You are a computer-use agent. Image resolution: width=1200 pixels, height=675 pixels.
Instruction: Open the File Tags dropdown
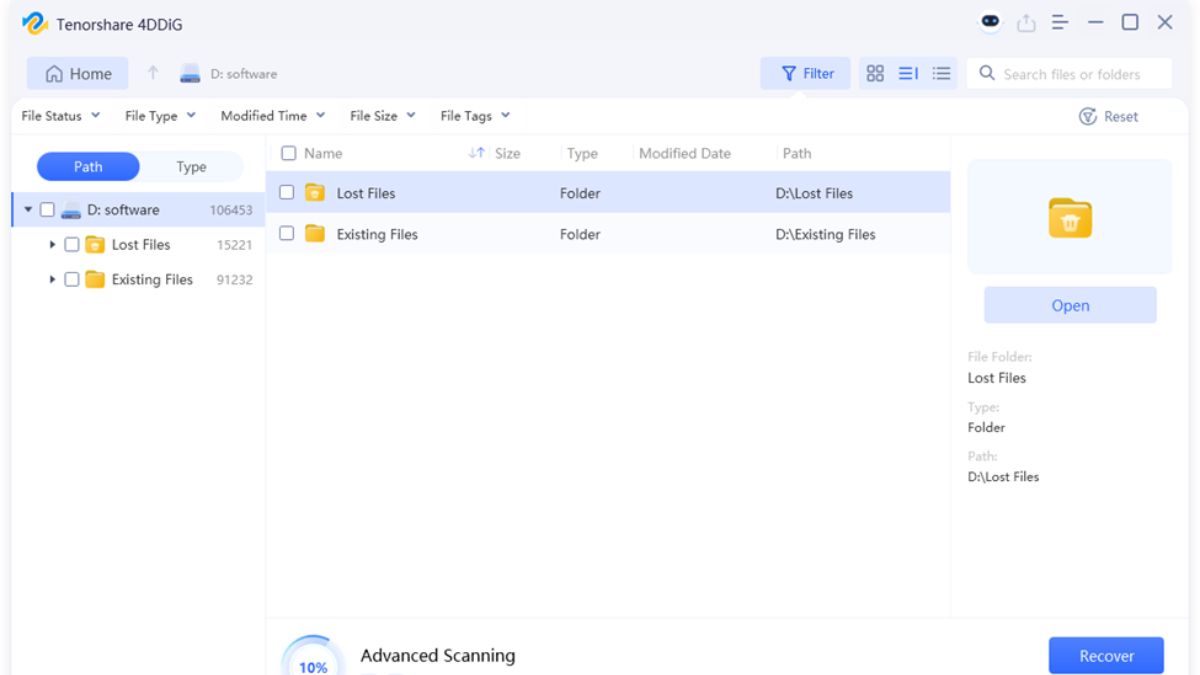click(x=475, y=116)
